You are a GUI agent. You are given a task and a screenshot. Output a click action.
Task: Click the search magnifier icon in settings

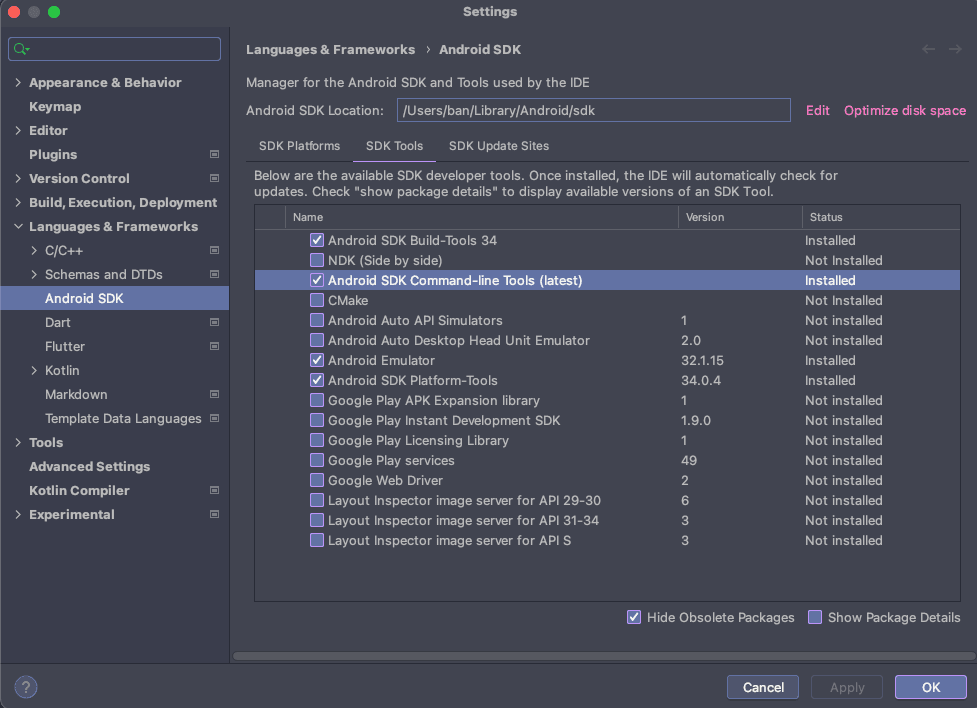(x=21, y=49)
